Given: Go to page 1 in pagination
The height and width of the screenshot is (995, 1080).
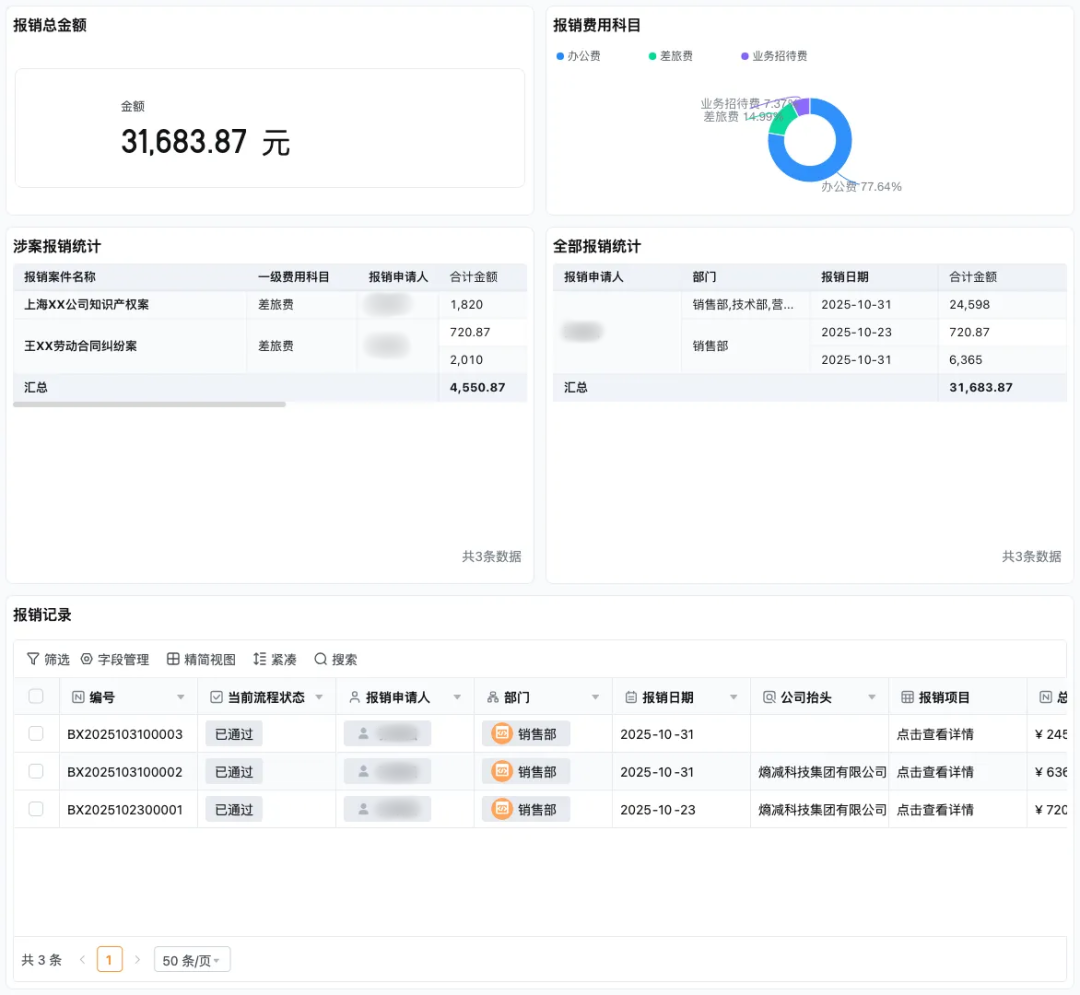Looking at the screenshot, I should pos(109,960).
